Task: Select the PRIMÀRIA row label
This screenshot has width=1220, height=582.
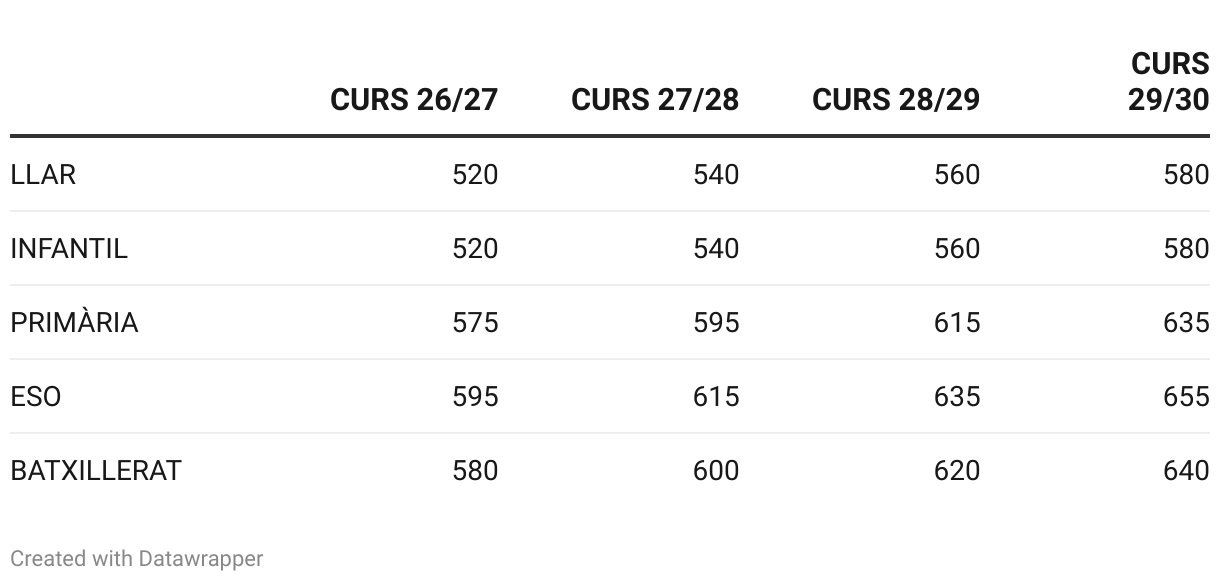Action: pyautogui.click(x=74, y=323)
